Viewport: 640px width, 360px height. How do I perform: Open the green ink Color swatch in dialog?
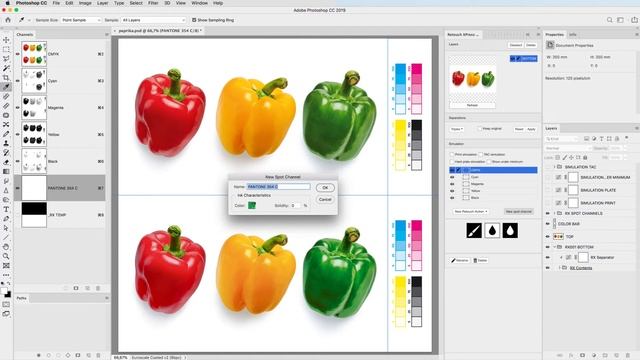coord(252,205)
